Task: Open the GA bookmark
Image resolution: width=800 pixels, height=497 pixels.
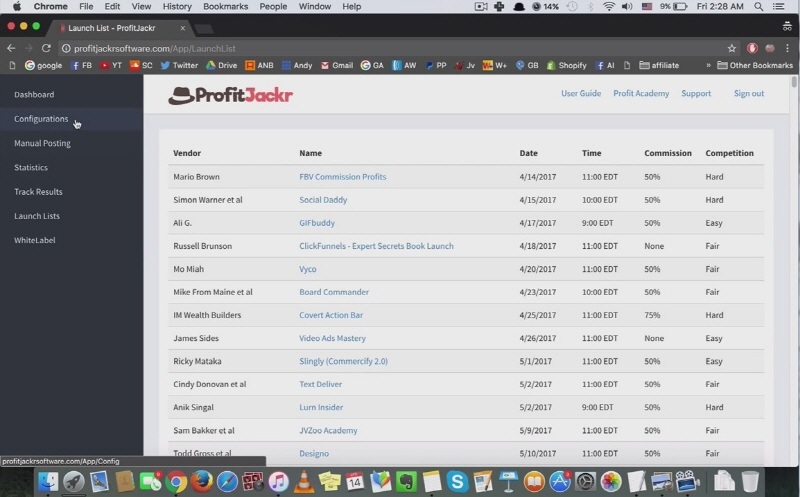Action: (372, 65)
